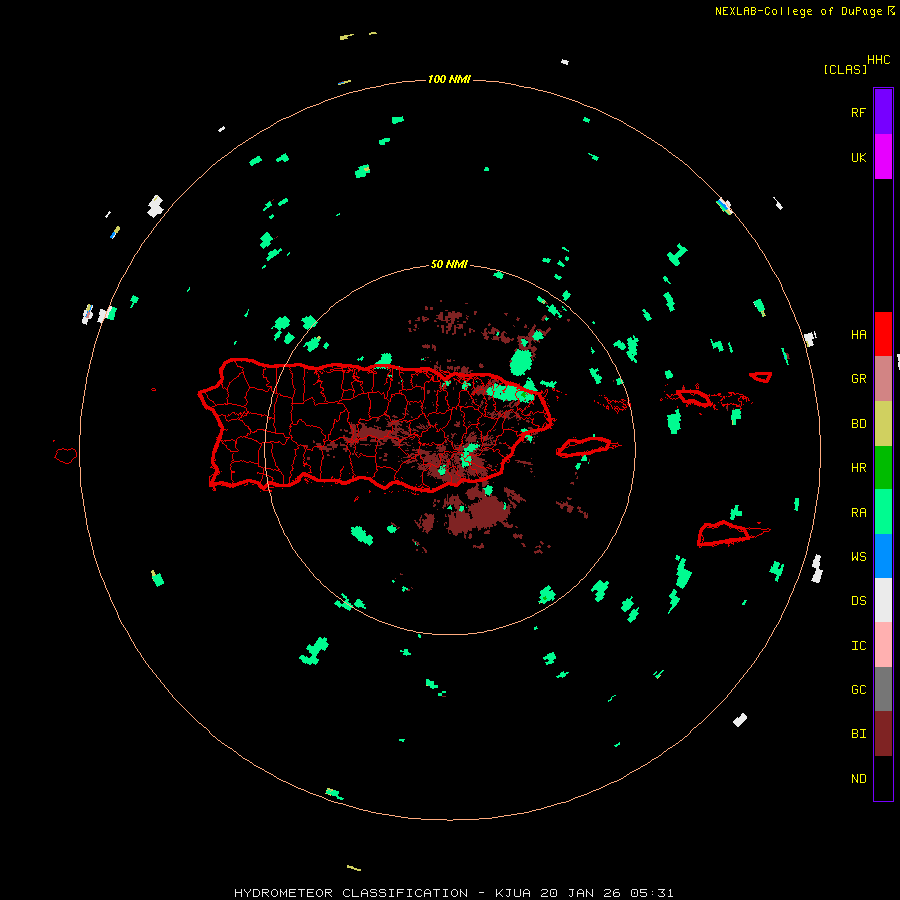
Task: Click the RA light green legend swatch
Action: (883, 512)
